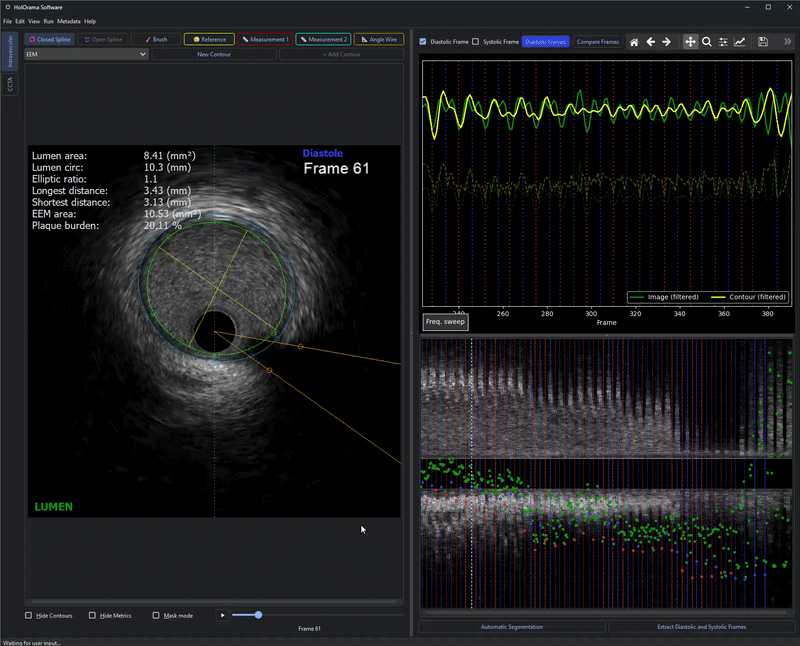This screenshot has height=646, width=800.
Task: Check the Hide Metrics box
Action: click(x=92, y=615)
